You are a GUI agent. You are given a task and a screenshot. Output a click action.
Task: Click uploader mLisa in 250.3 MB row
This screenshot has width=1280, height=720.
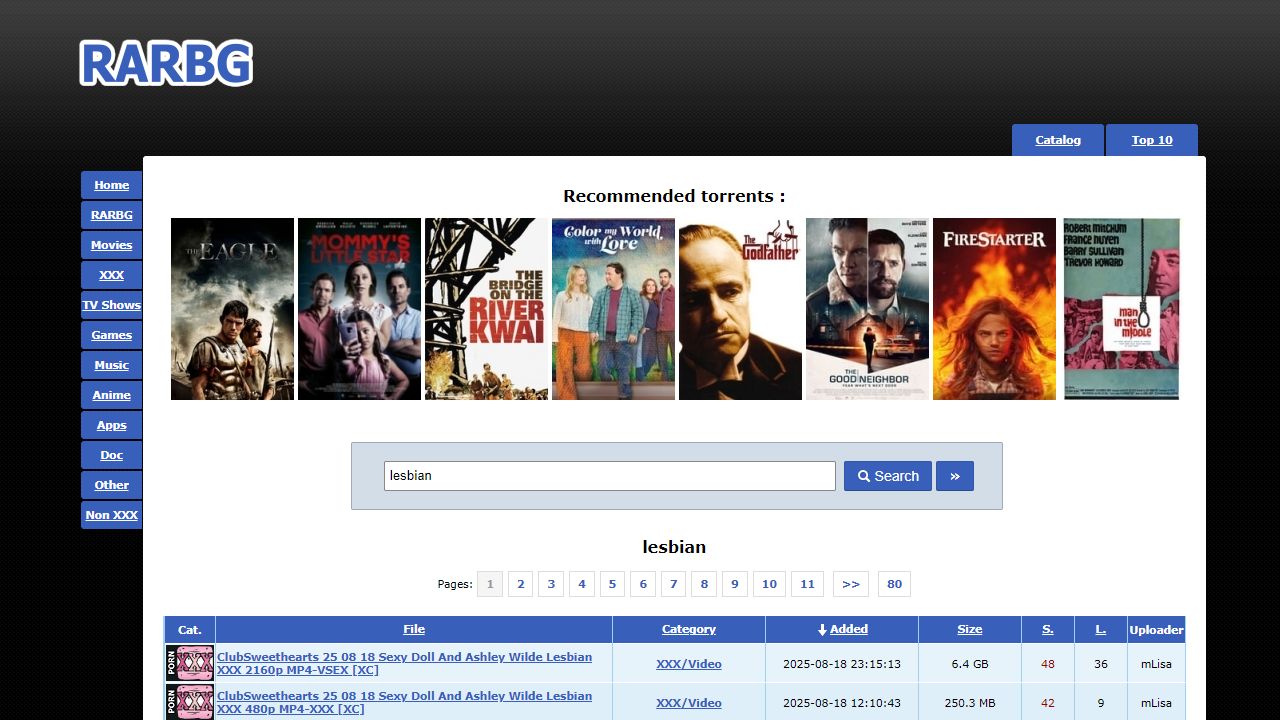tap(1156, 703)
